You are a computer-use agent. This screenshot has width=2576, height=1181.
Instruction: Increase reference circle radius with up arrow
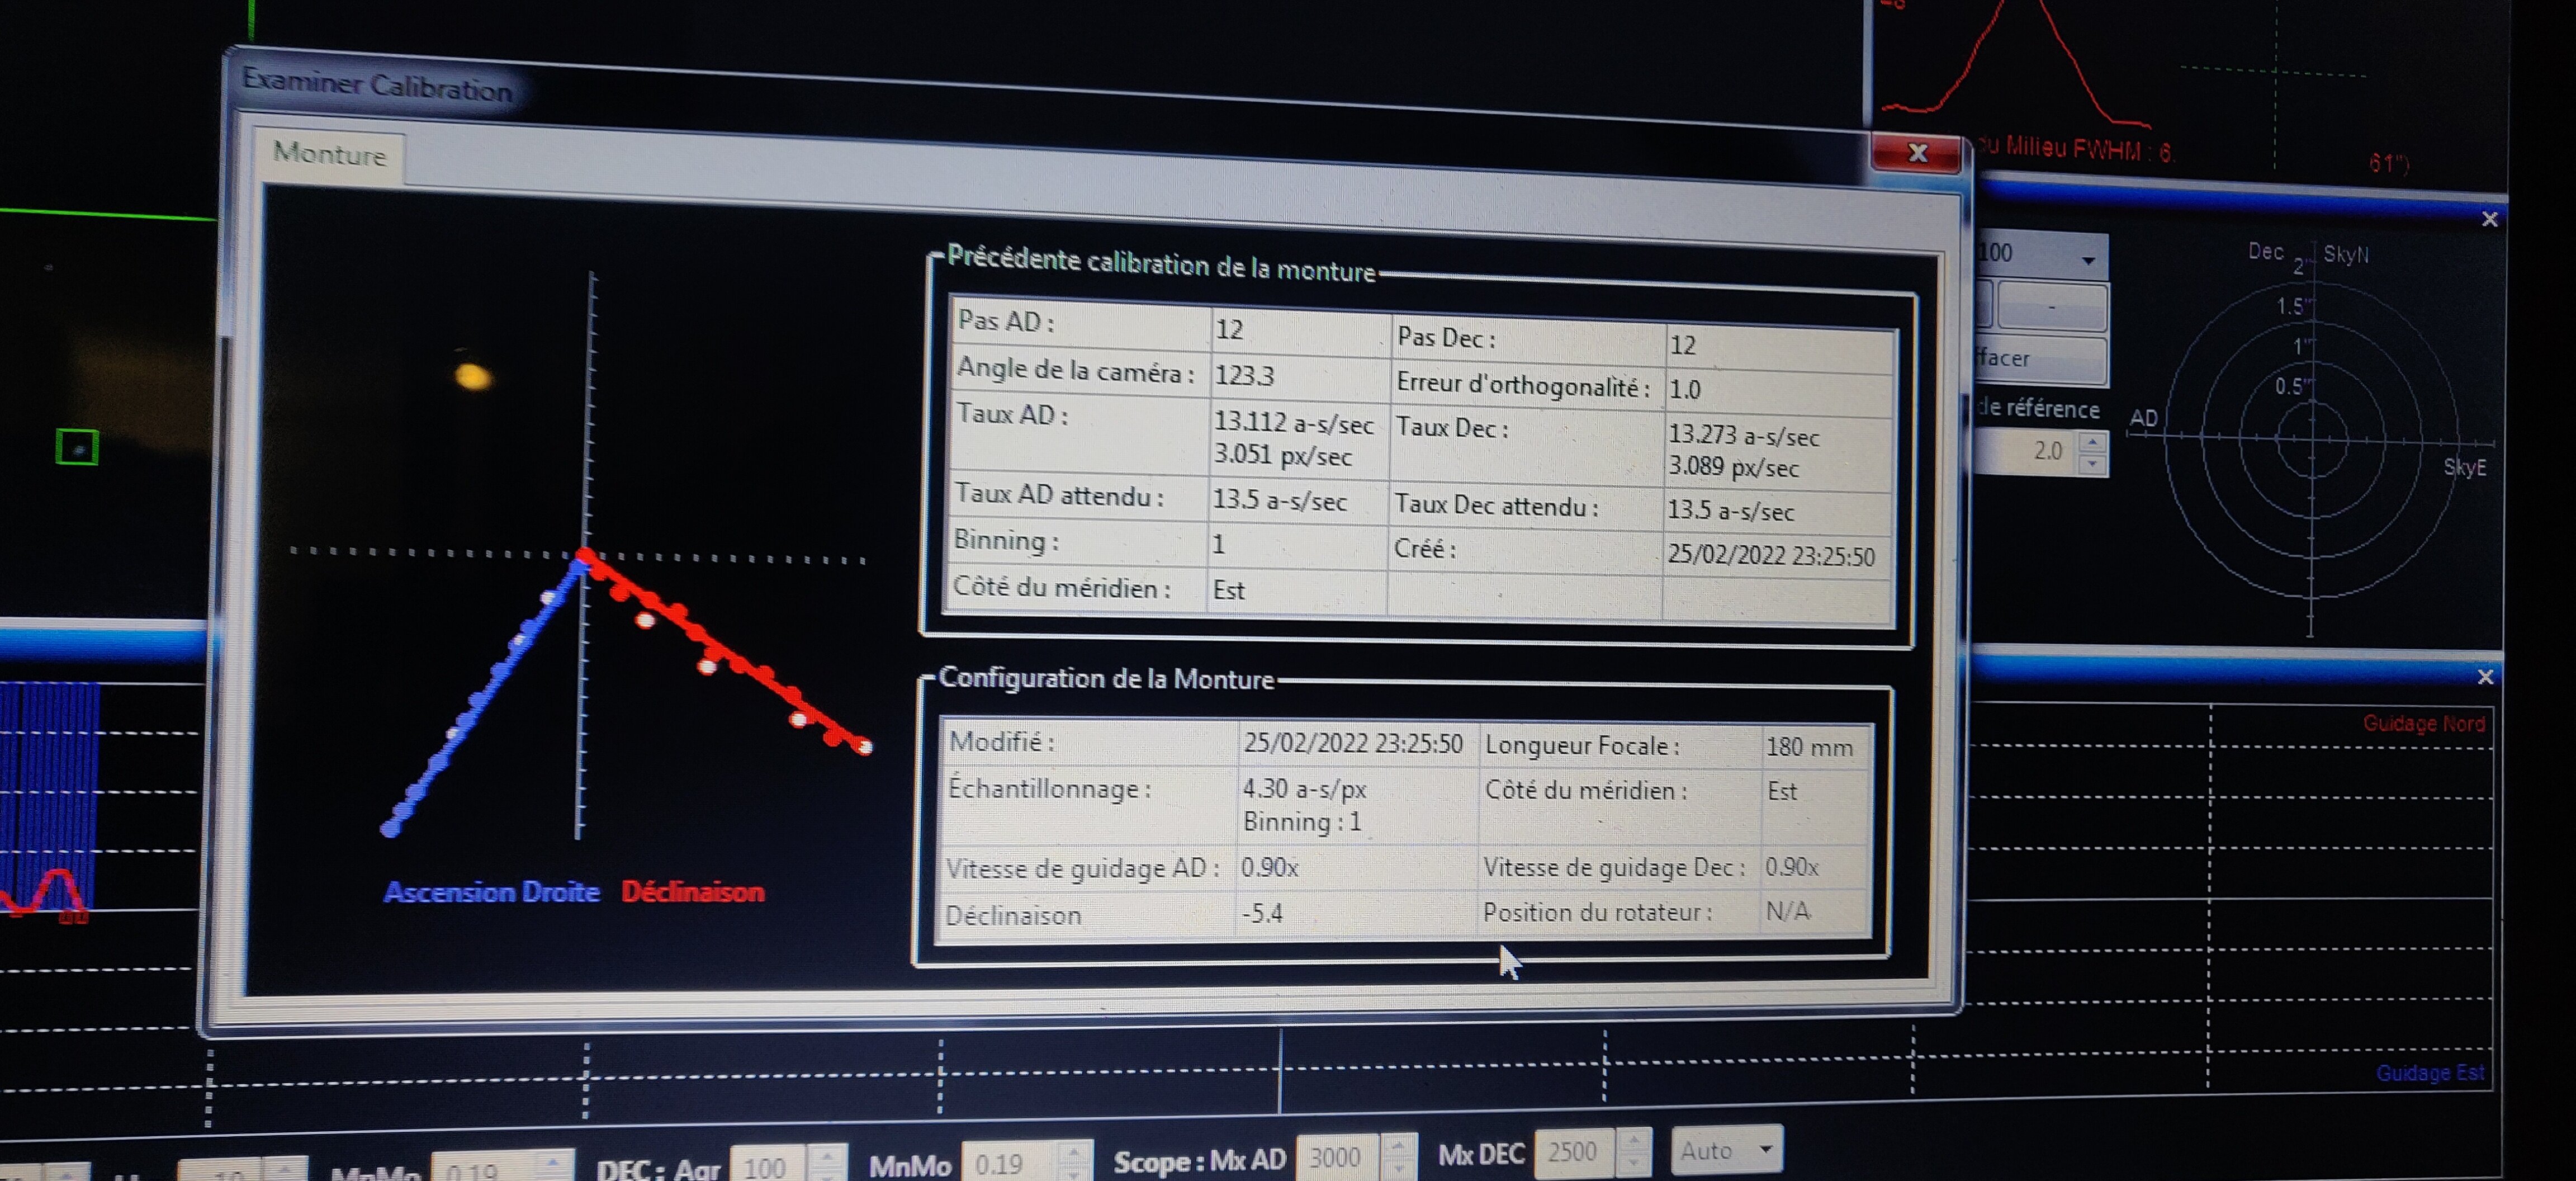tap(2092, 441)
